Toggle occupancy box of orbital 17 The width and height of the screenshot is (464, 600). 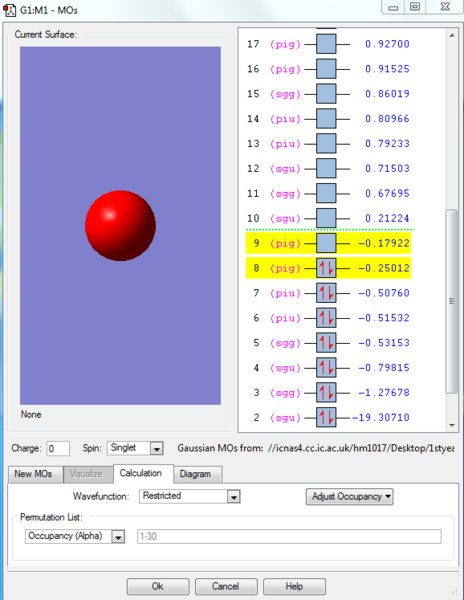(x=326, y=44)
